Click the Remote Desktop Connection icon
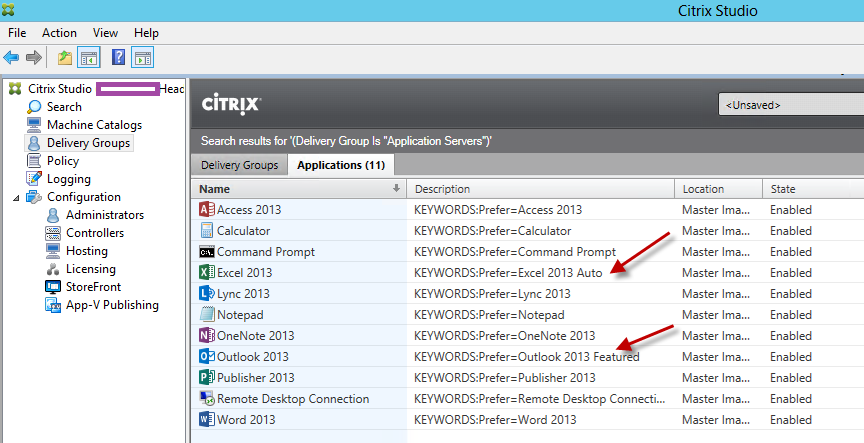864x443 pixels. click(207, 398)
